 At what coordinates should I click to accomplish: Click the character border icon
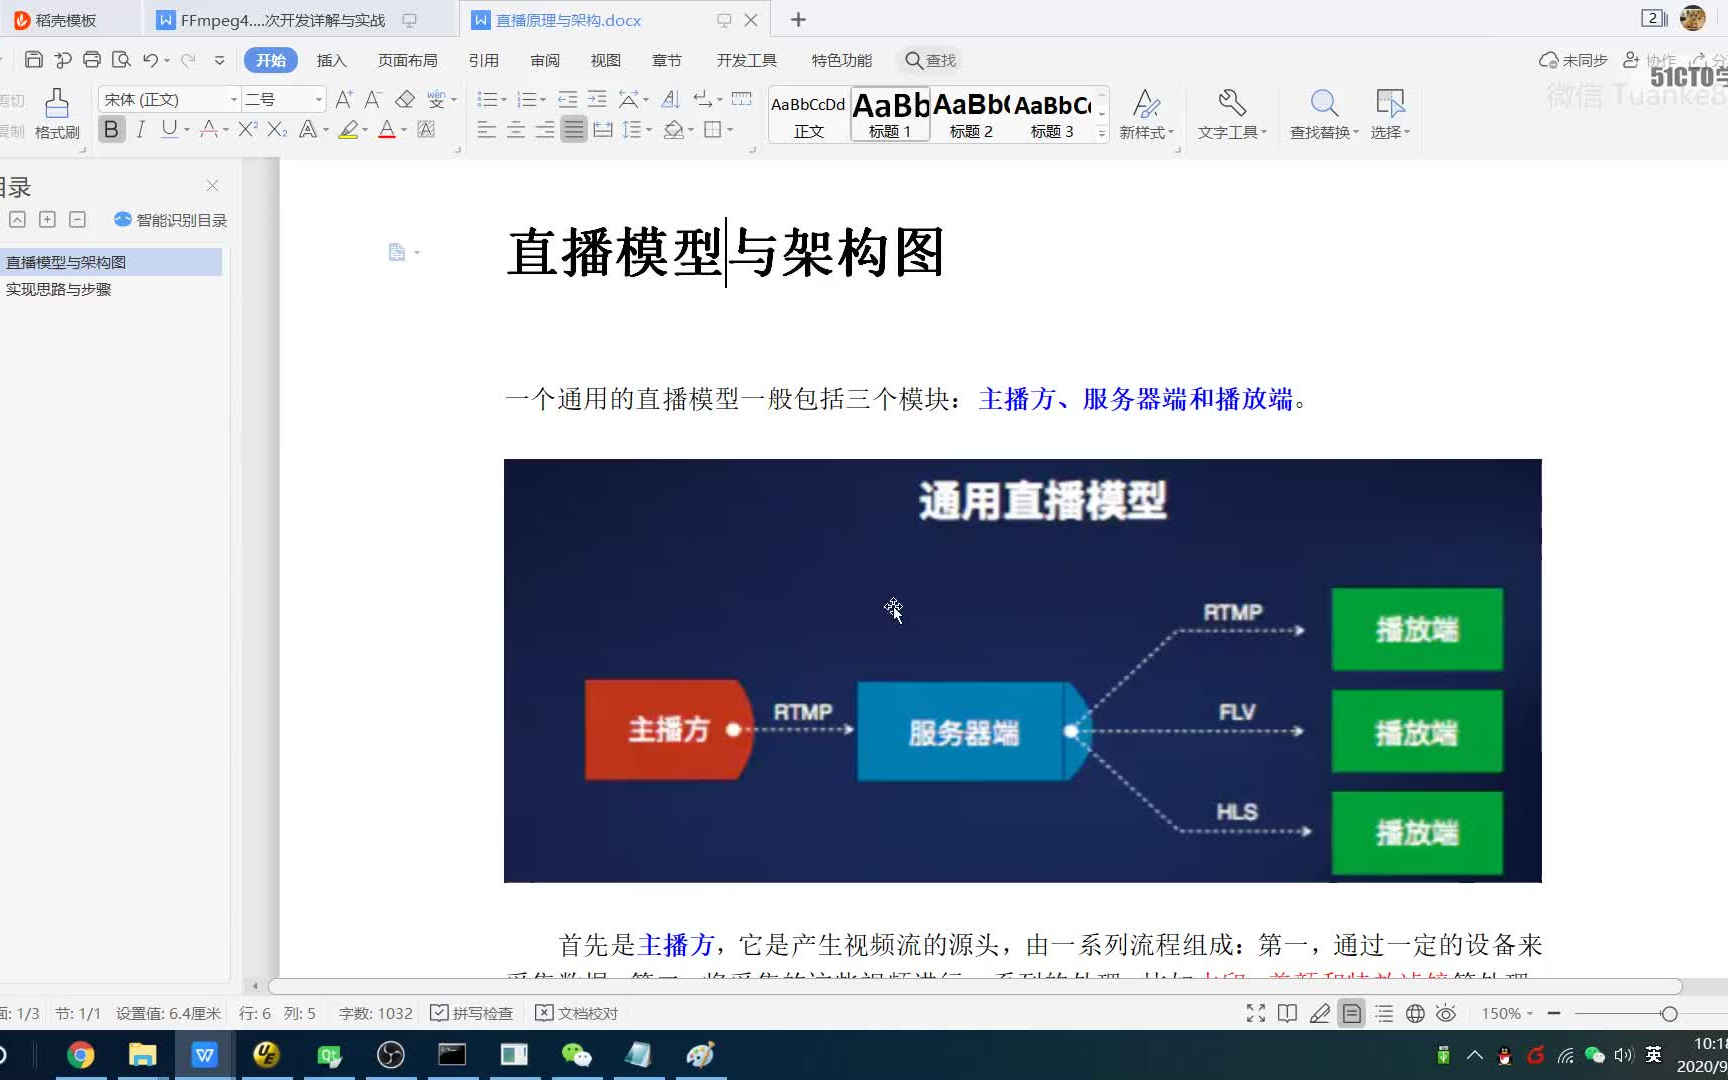pos(426,129)
